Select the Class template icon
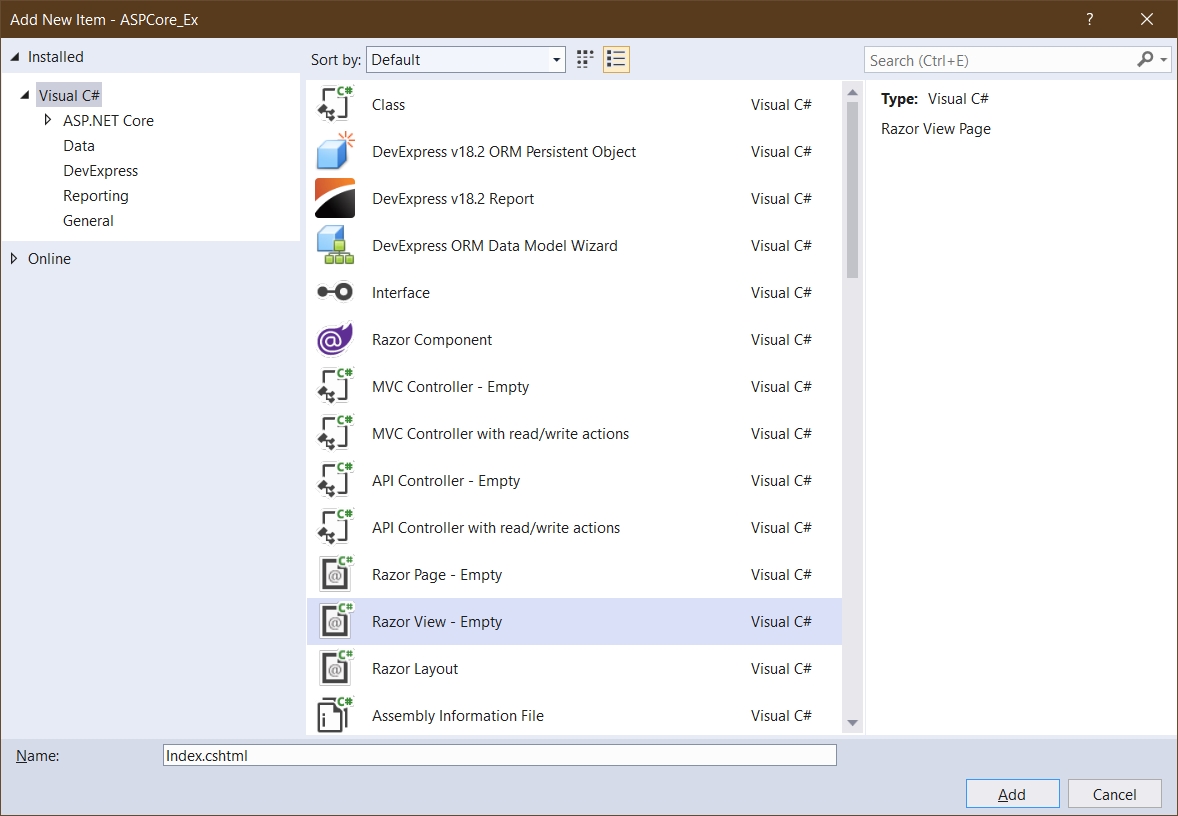 point(335,104)
